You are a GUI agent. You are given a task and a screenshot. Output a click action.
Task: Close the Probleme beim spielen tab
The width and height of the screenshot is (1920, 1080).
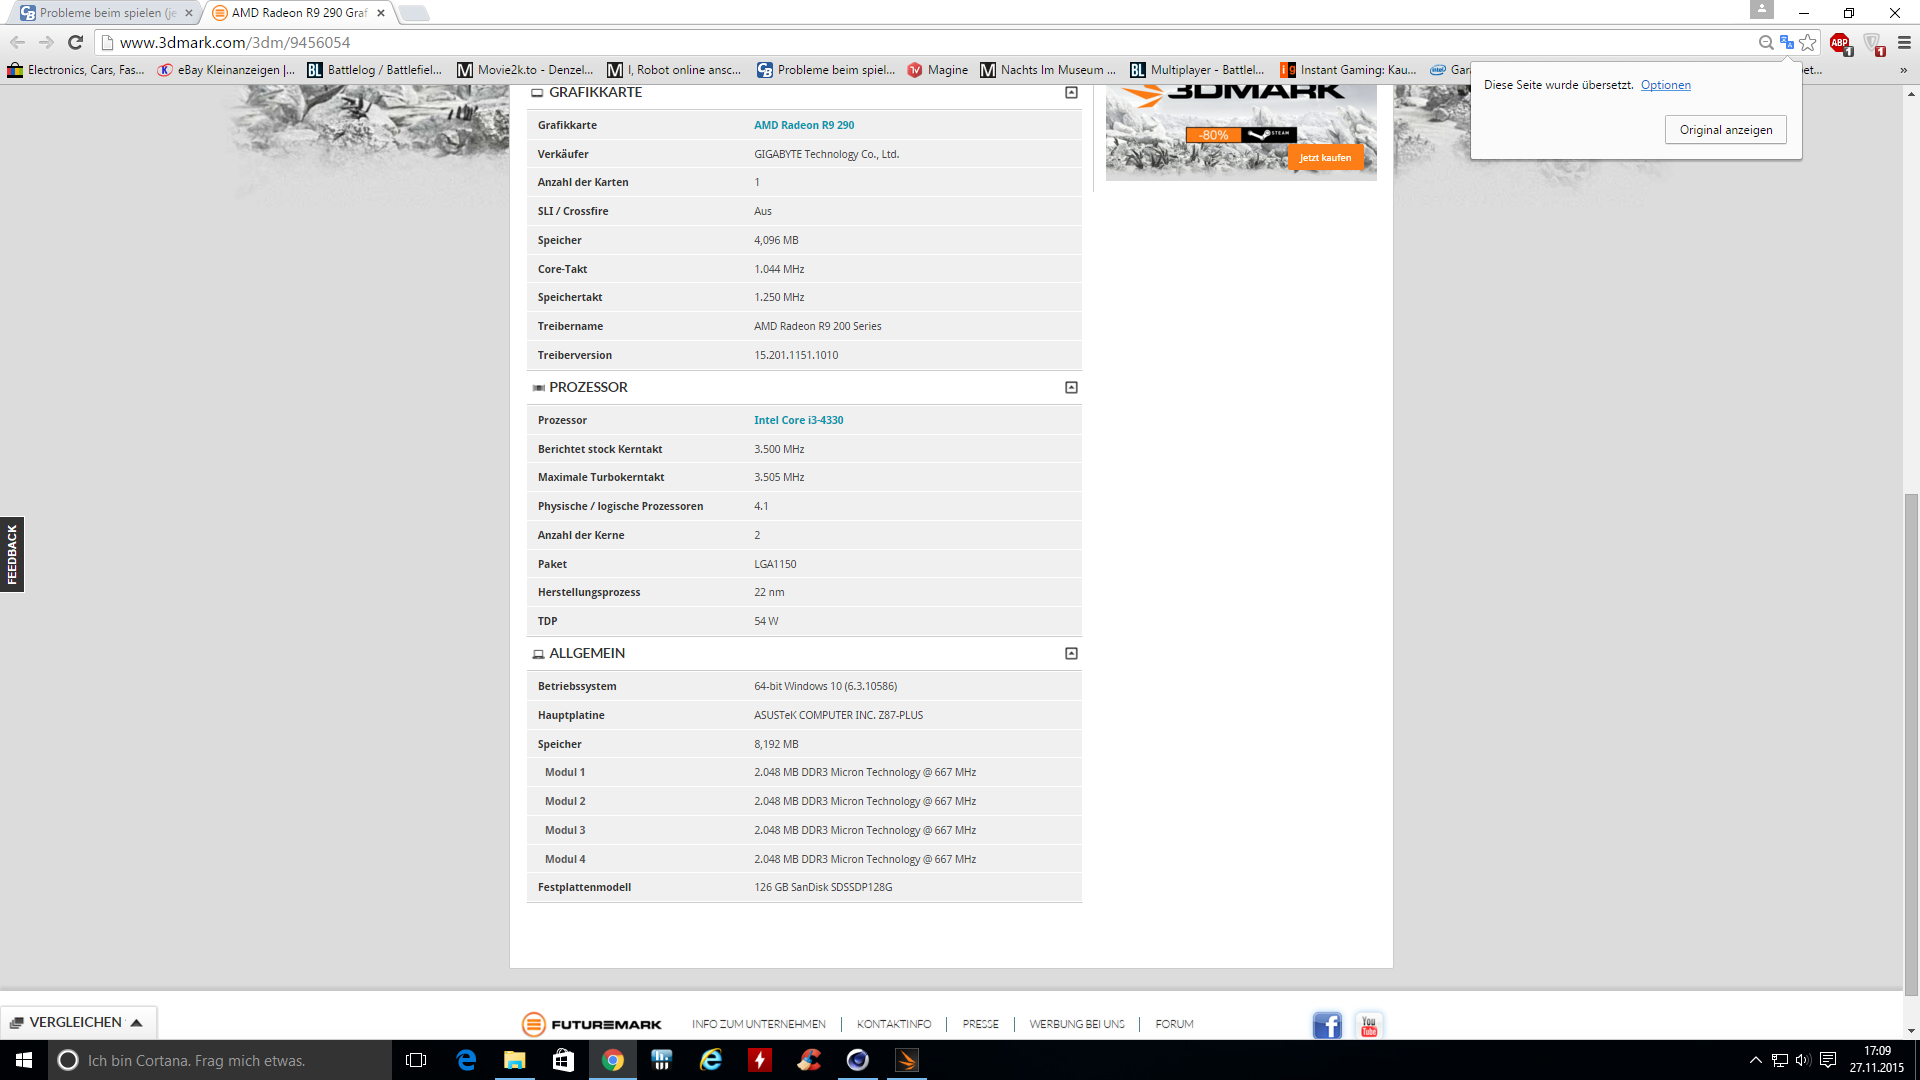coord(189,13)
